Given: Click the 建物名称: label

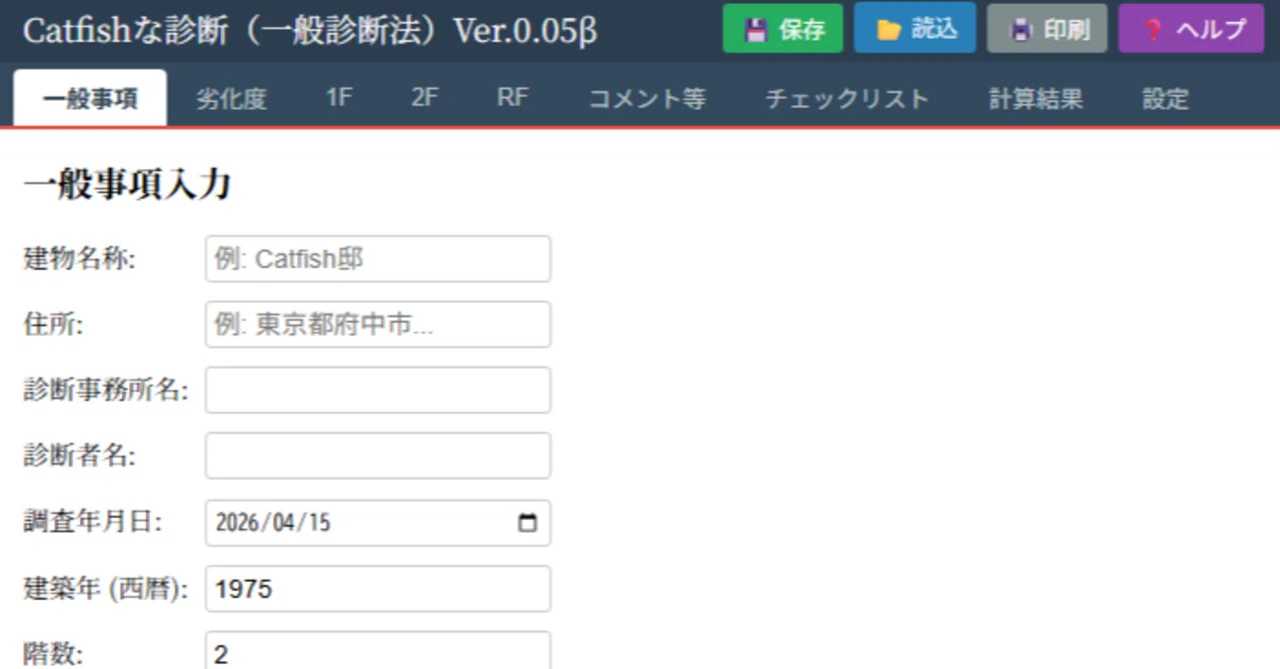Looking at the screenshot, I should click(79, 259).
